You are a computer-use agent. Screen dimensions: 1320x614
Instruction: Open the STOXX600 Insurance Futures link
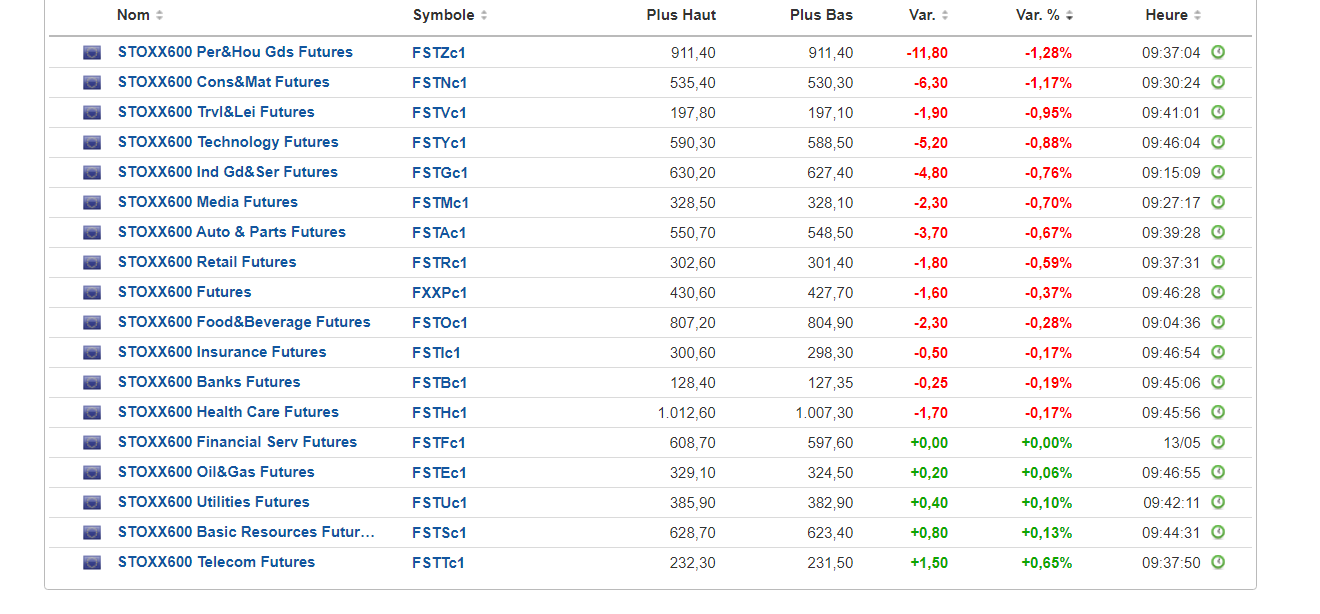222,352
